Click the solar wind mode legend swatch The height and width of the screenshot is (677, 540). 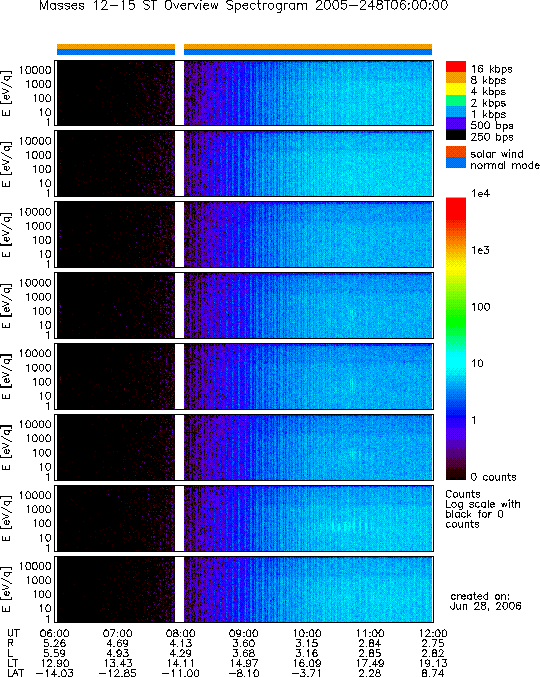(456, 152)
